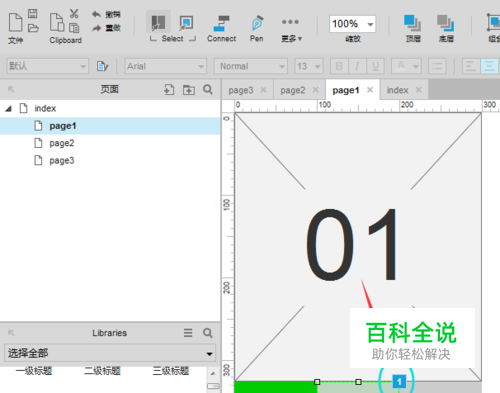Click the green rectangle on canvas
The width and height of the screenshot is (500, 393).
pos(276,387)
